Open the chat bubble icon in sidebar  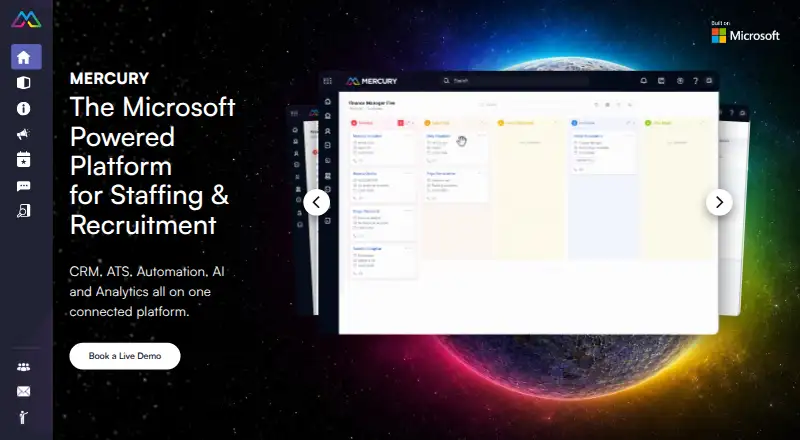pyautogui.click(x=23, y=186)
